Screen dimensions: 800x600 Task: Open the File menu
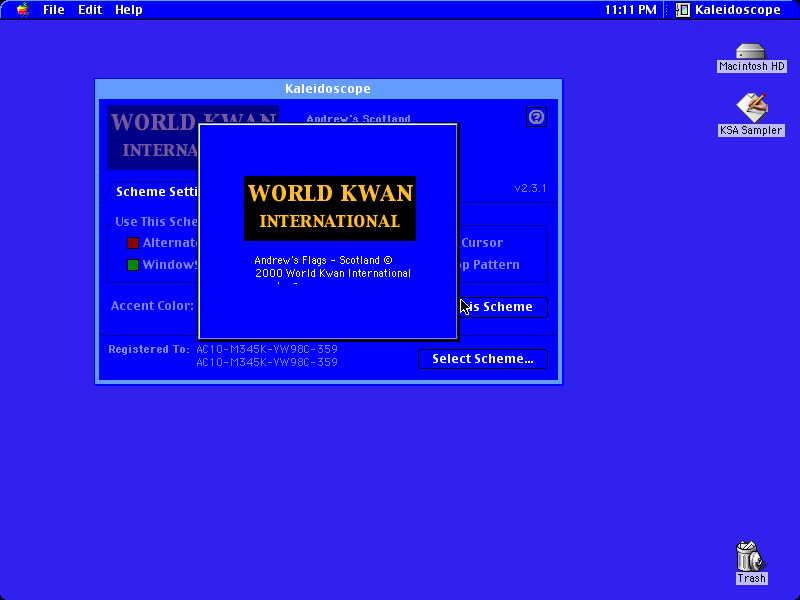click(x=54, y=10)
